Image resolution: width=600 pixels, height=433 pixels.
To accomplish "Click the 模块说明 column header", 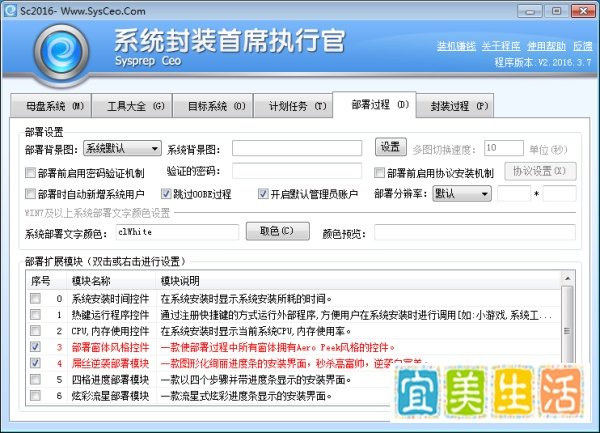I will click(358, 281).
